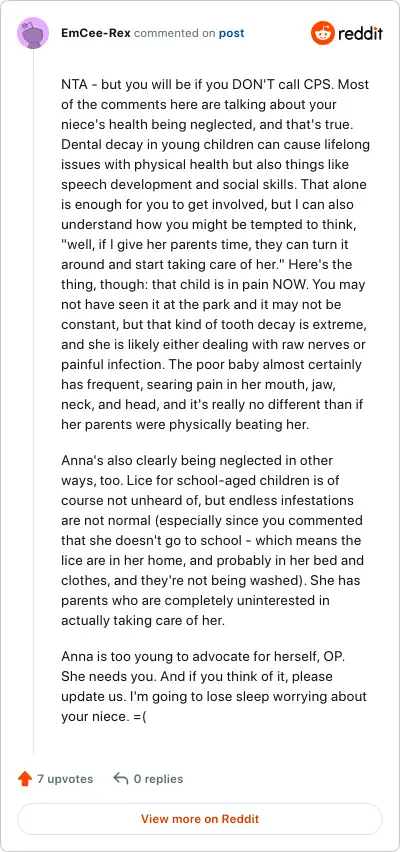The height and width of the screenshot is (852, 400).
Task: Click the 'commented on' header text
Action: (174, 34)
